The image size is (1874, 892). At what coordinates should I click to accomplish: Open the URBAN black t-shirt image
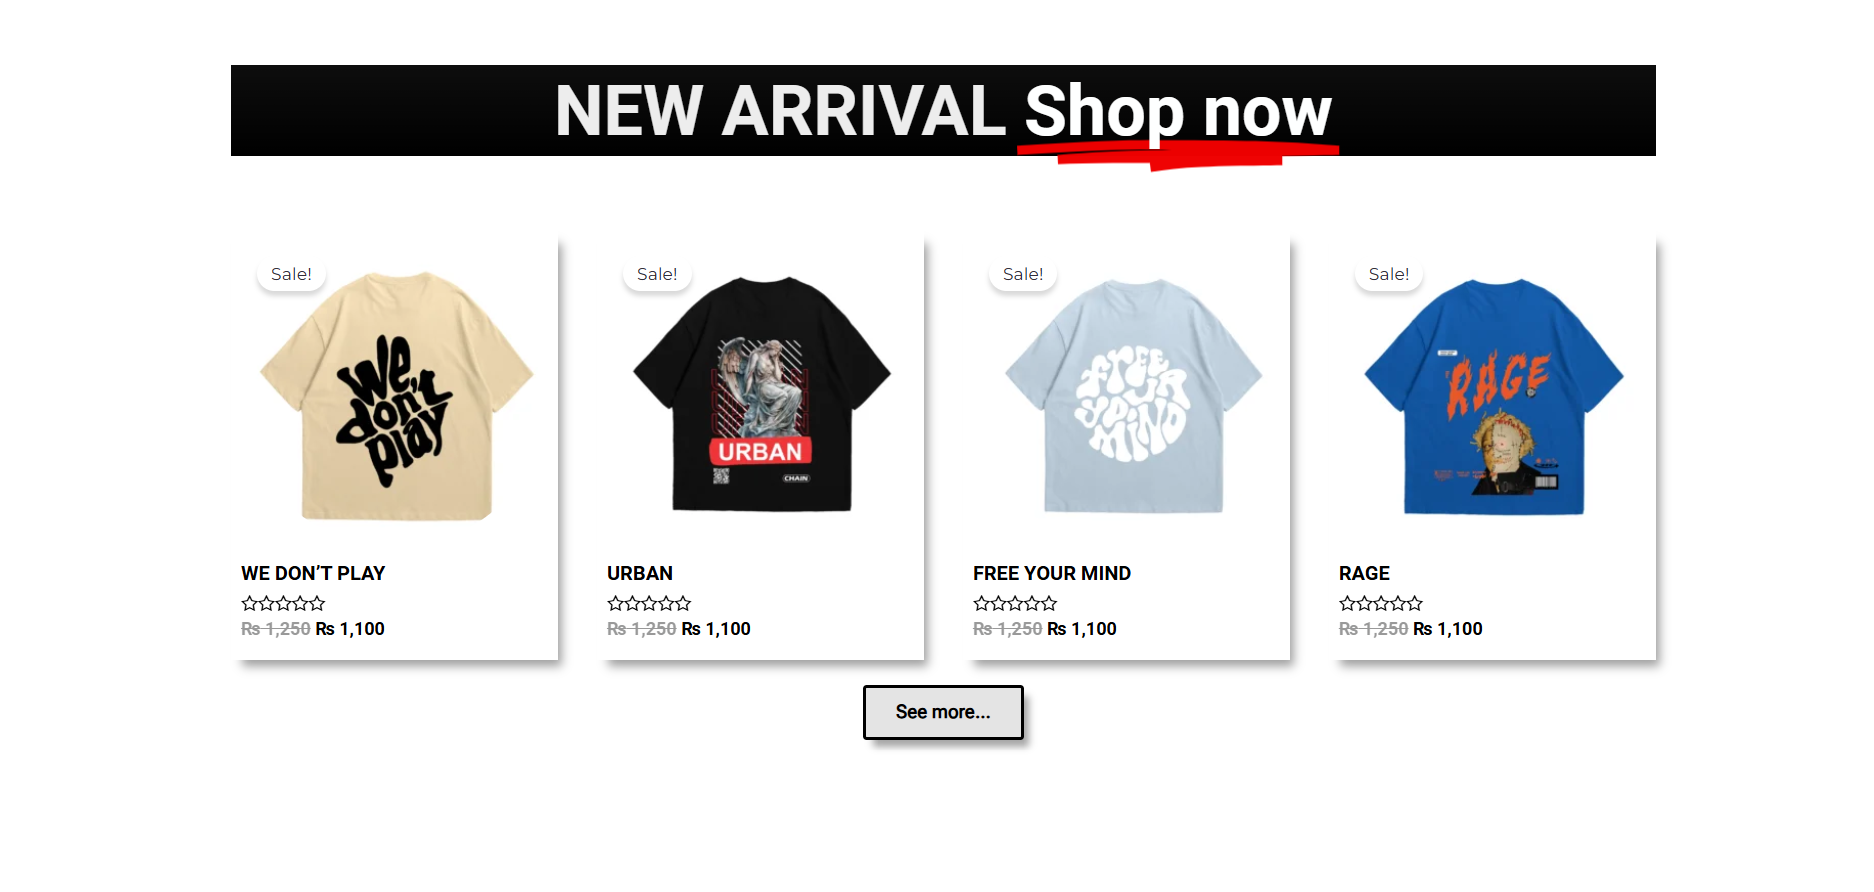(762, 396)
